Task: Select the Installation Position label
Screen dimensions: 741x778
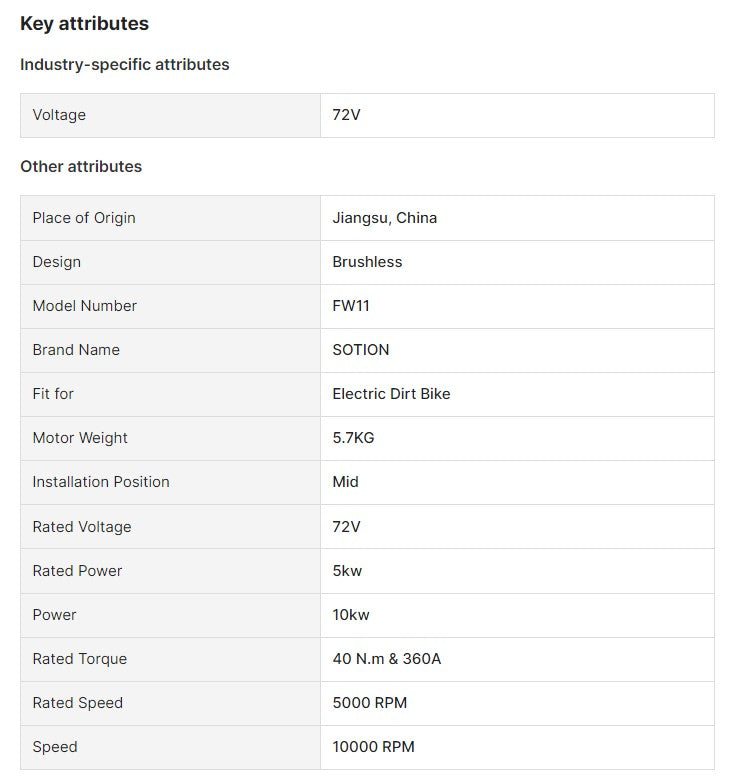Action: [x=101, y=482]
